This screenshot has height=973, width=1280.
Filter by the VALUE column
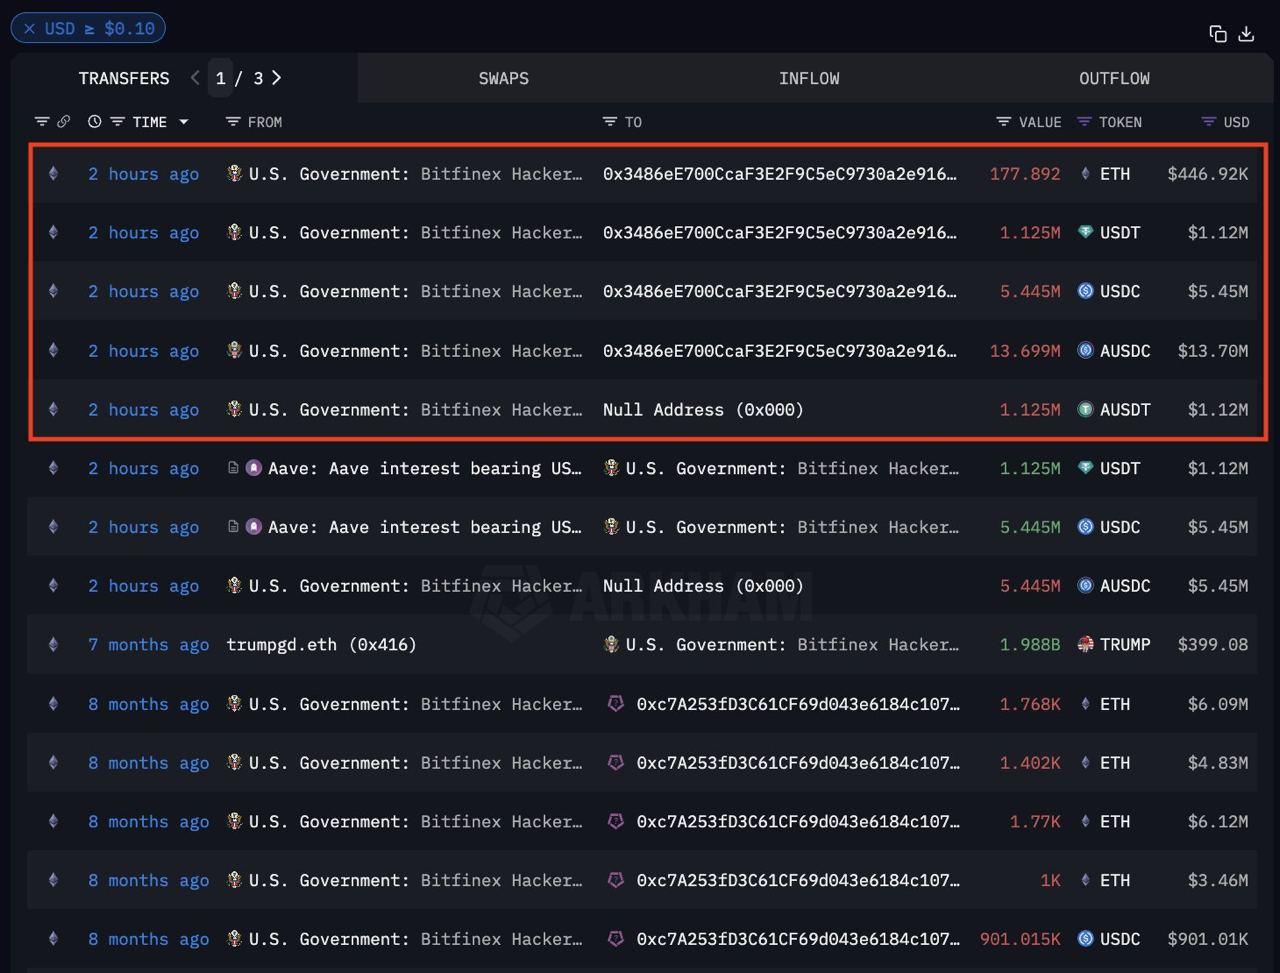(x=1004, y=122)
